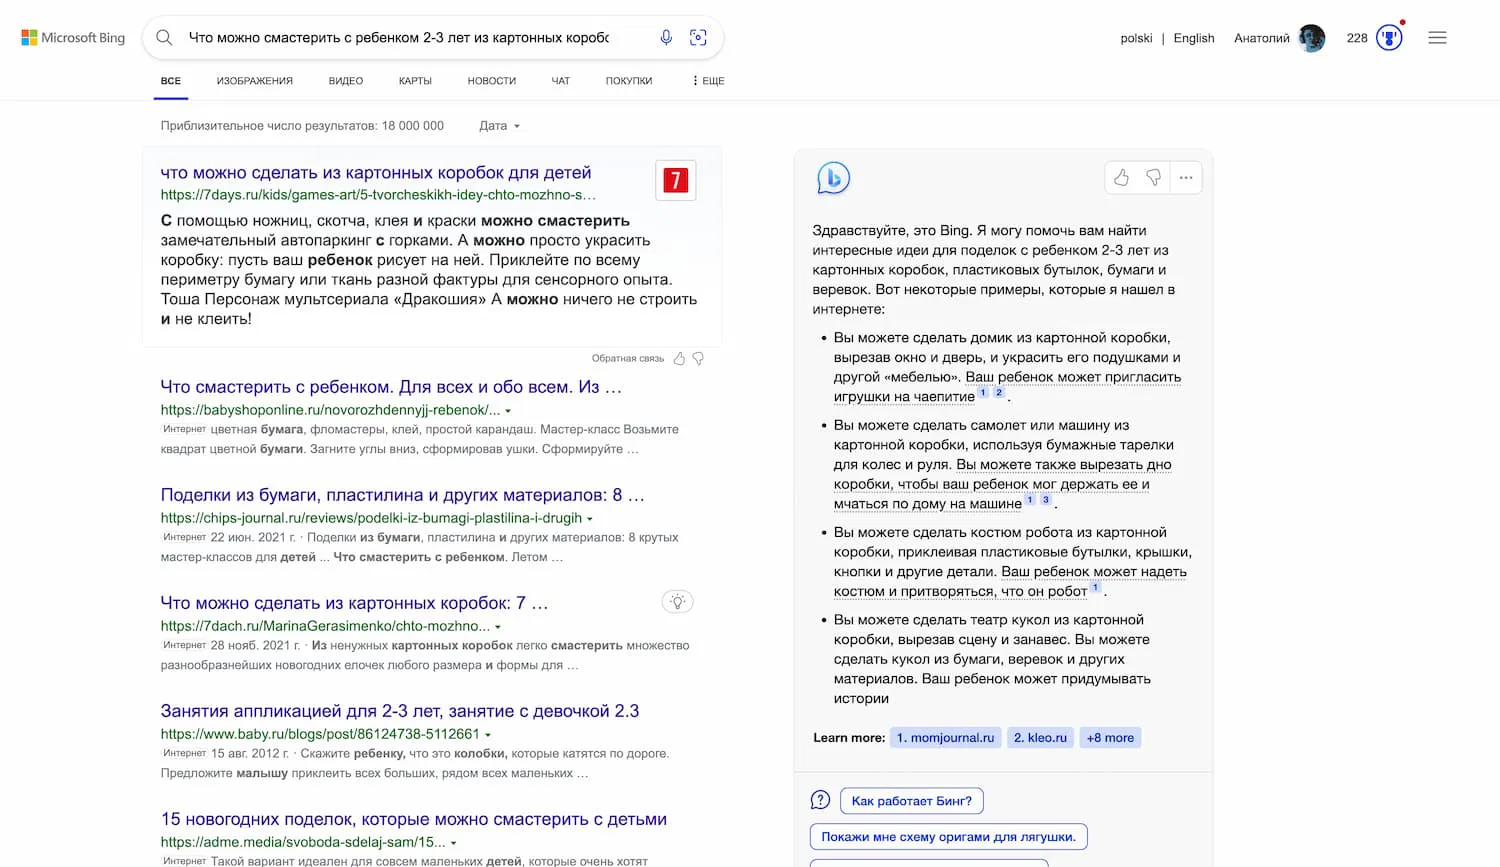Open the baby.ru green URL
Viewport: 1500px width, 867px height.
[x=320, y=734]
